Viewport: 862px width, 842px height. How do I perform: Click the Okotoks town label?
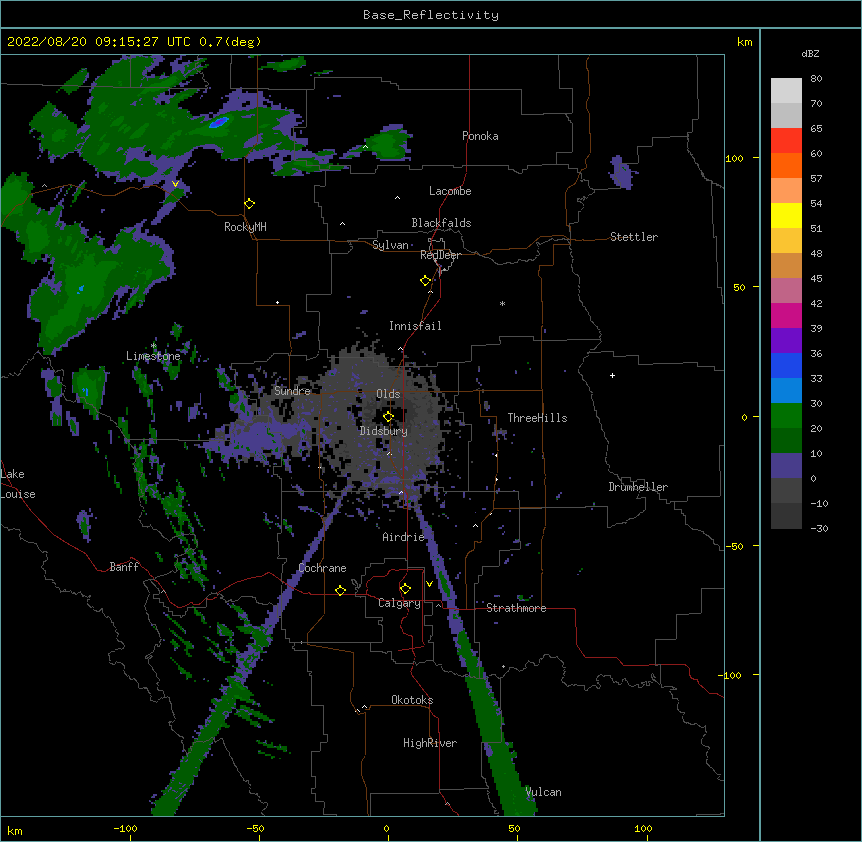(x=412, y=700)
